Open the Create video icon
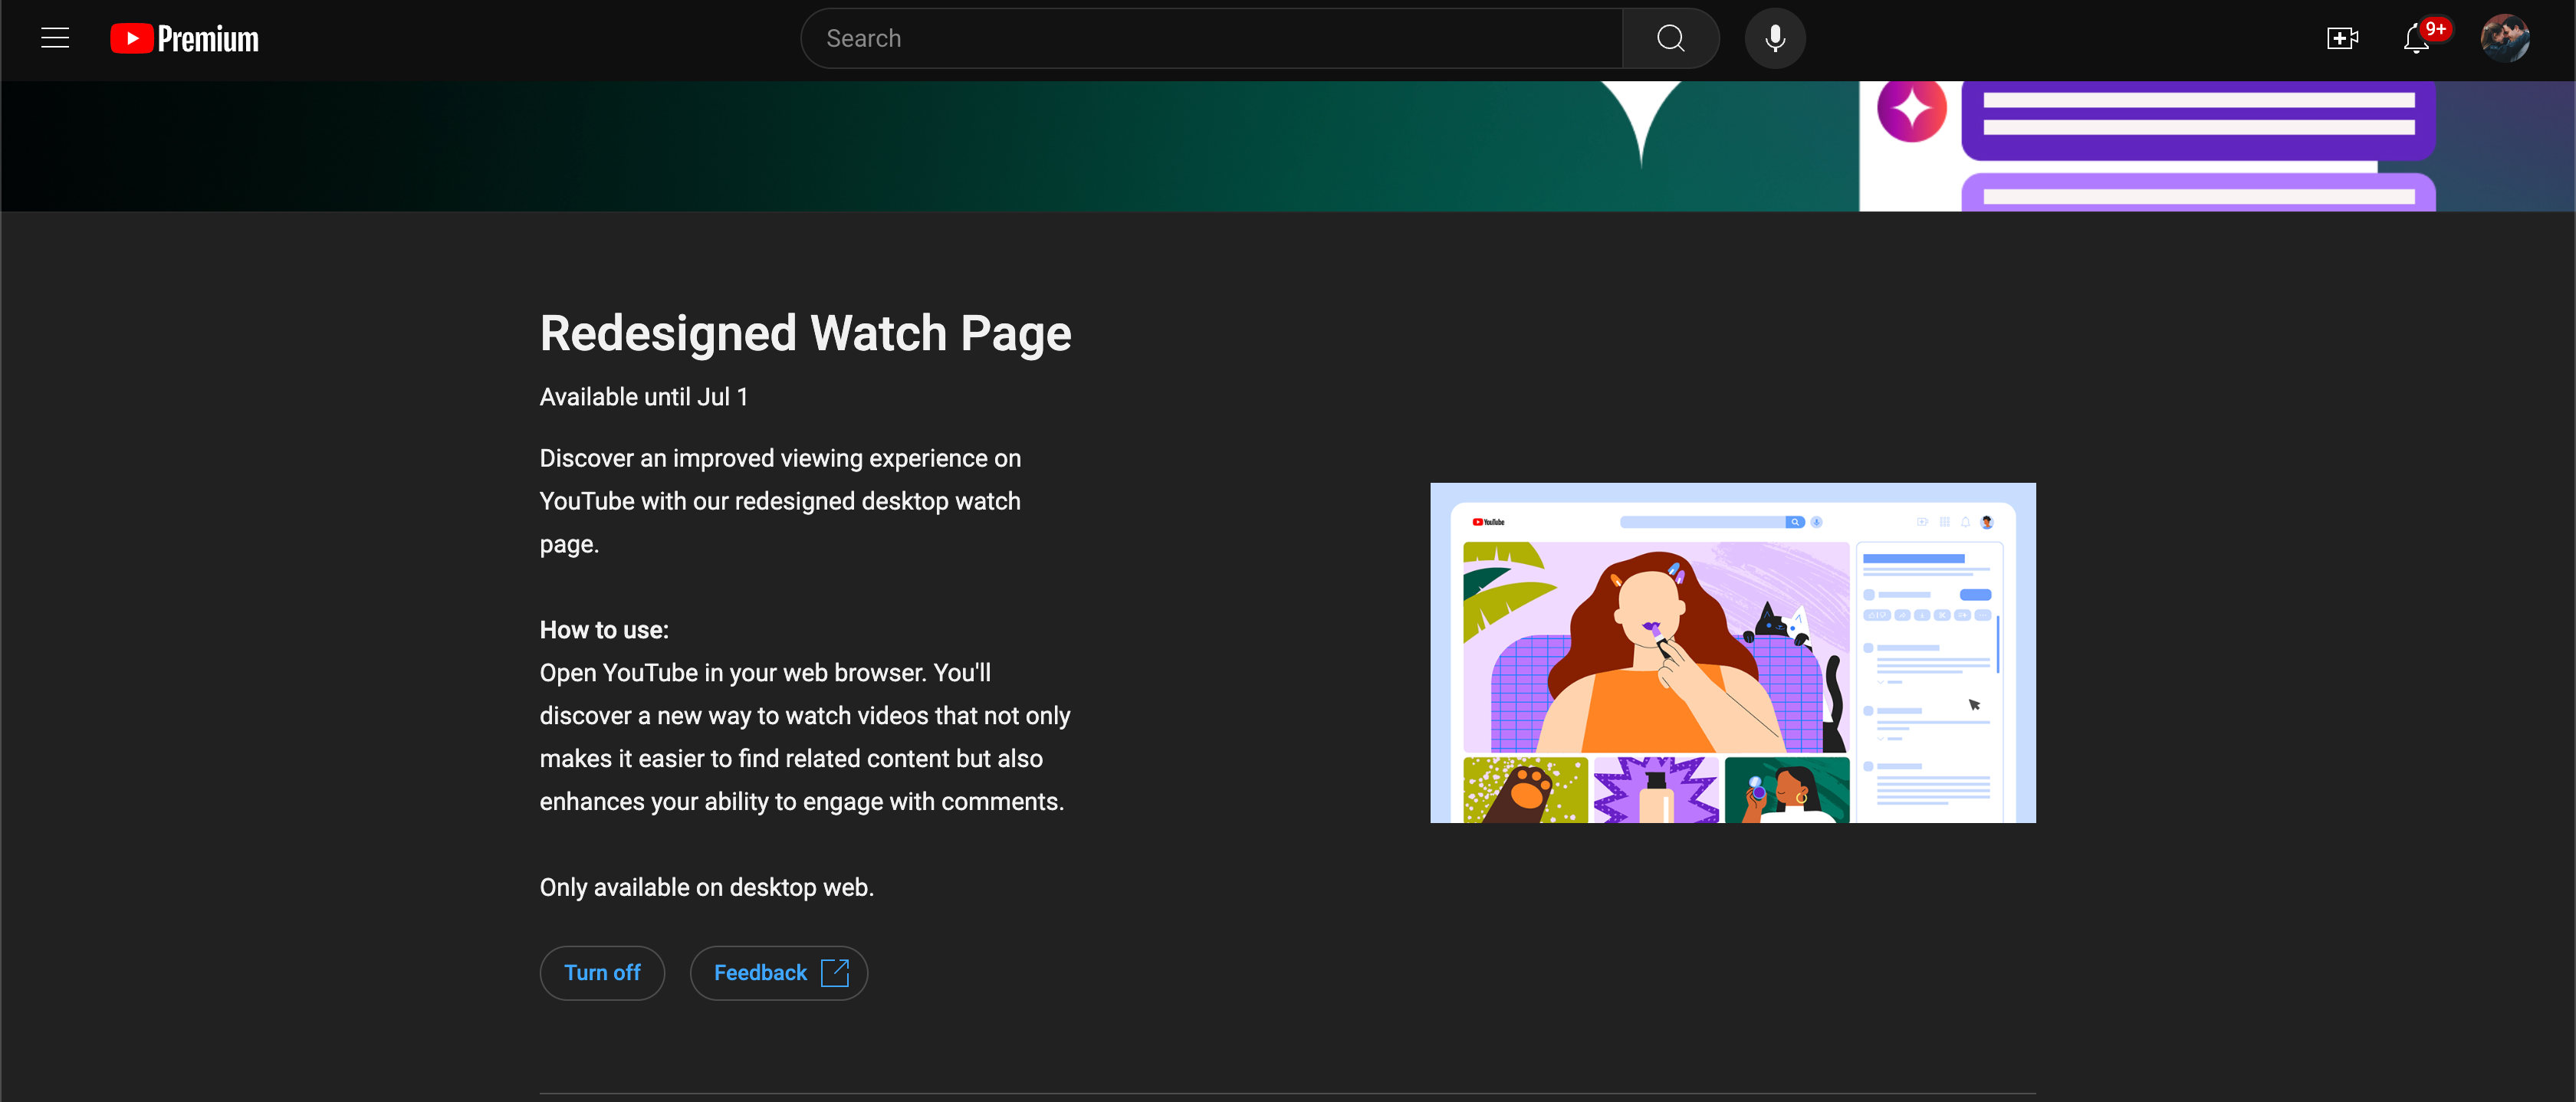 coord(2342,38)
